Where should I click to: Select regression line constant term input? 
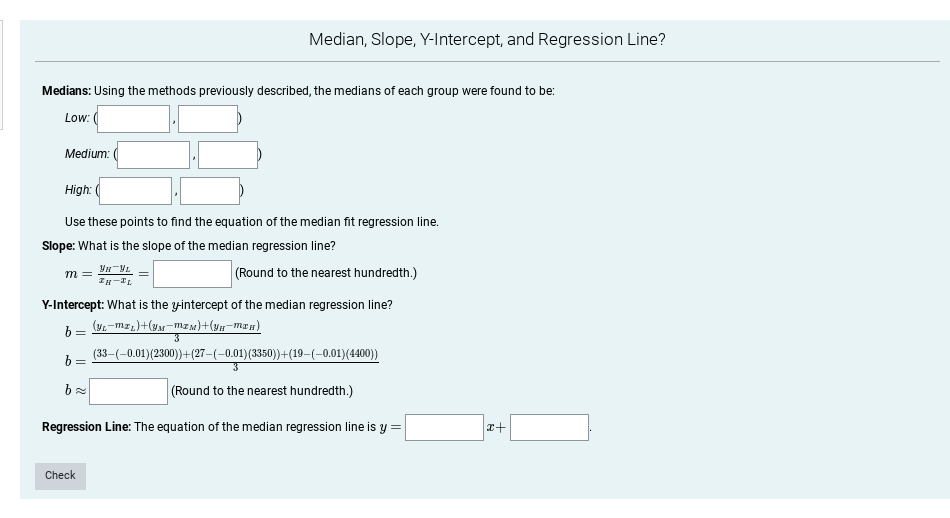point(549,428)
